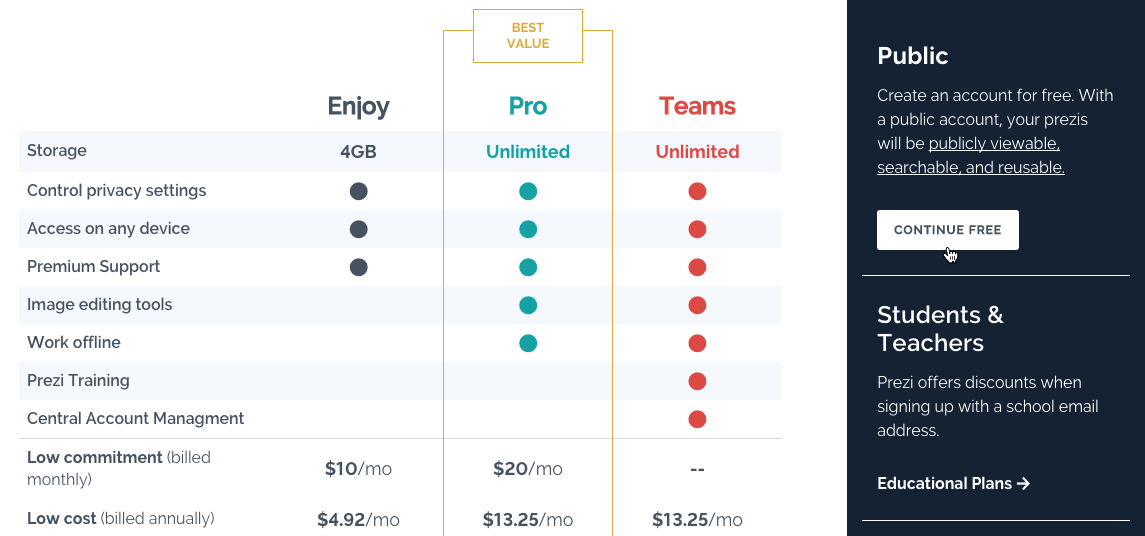The height and width of the screenshot is (536, 1145).
Task: Click the Enjoy $4.92/mo annual price
Action: [x=358, y=520]
